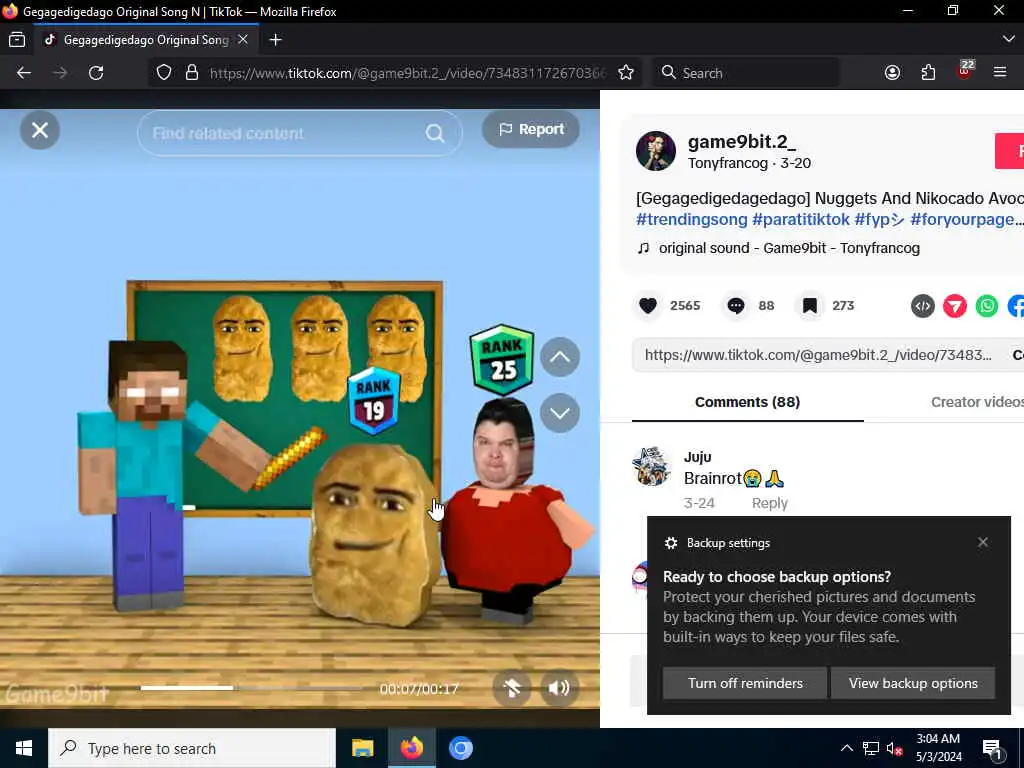The height and width of the screenshot is (768, 1024).
Task: Report this video
Action: point(531,129)
